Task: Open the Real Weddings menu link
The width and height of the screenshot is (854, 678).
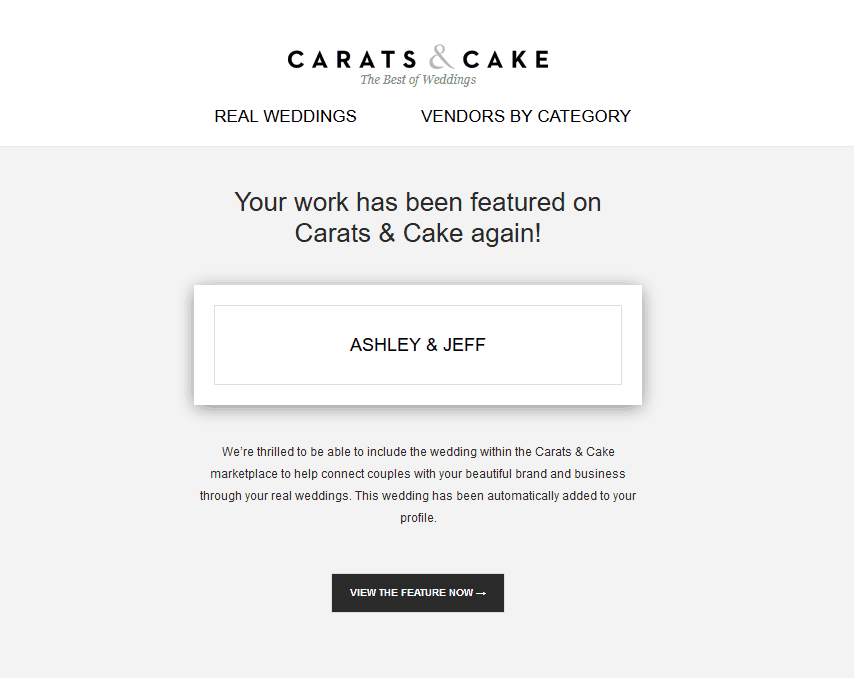Action: tap(285, 116)
